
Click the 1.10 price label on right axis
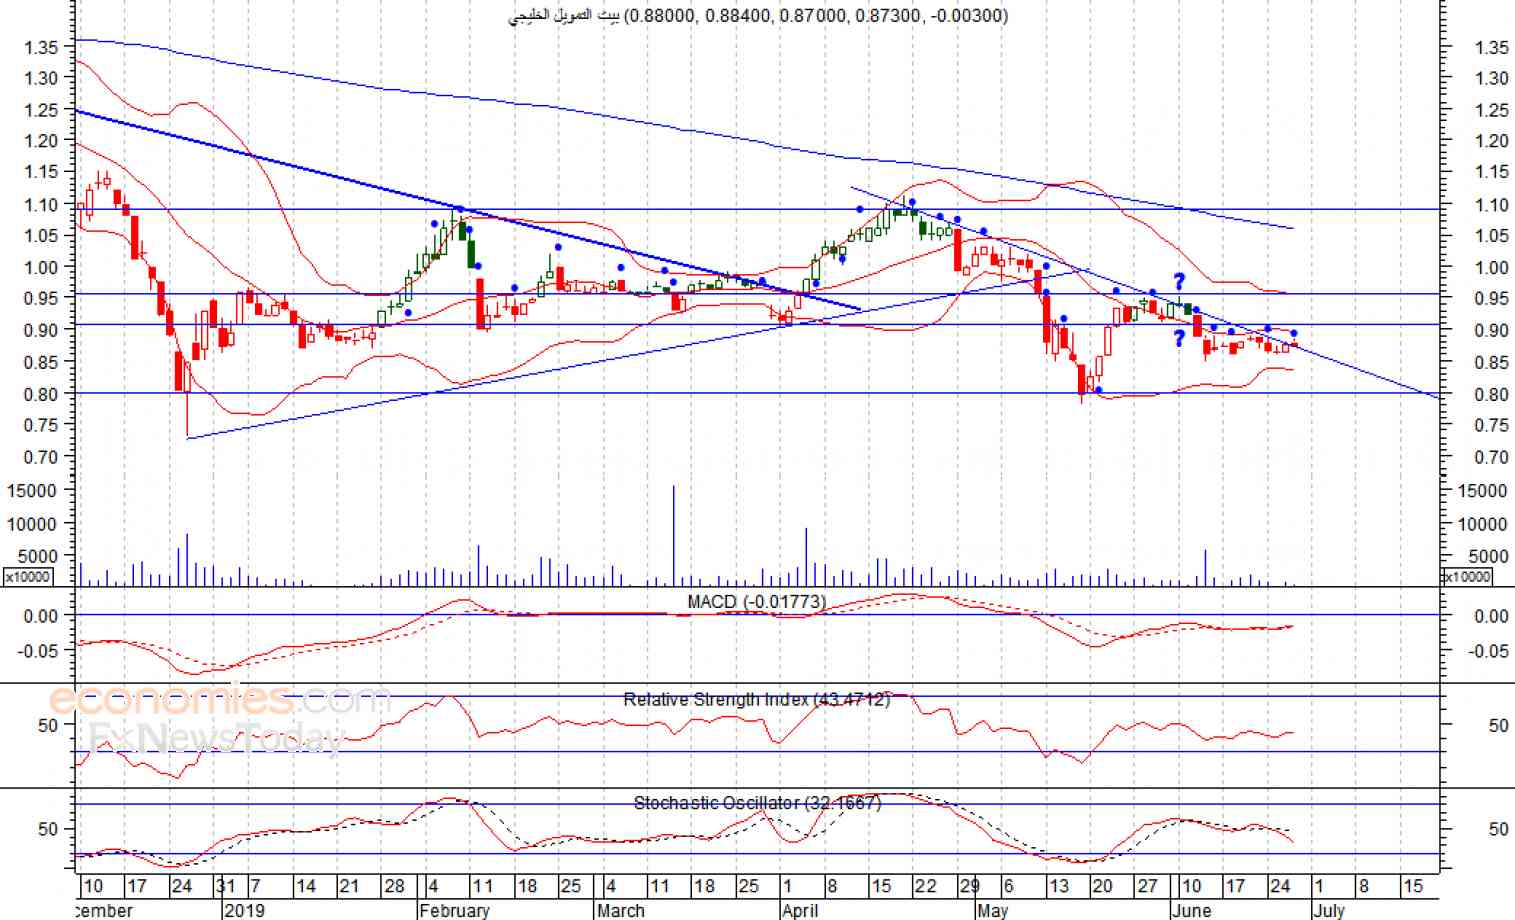(x=1492, y=205)
